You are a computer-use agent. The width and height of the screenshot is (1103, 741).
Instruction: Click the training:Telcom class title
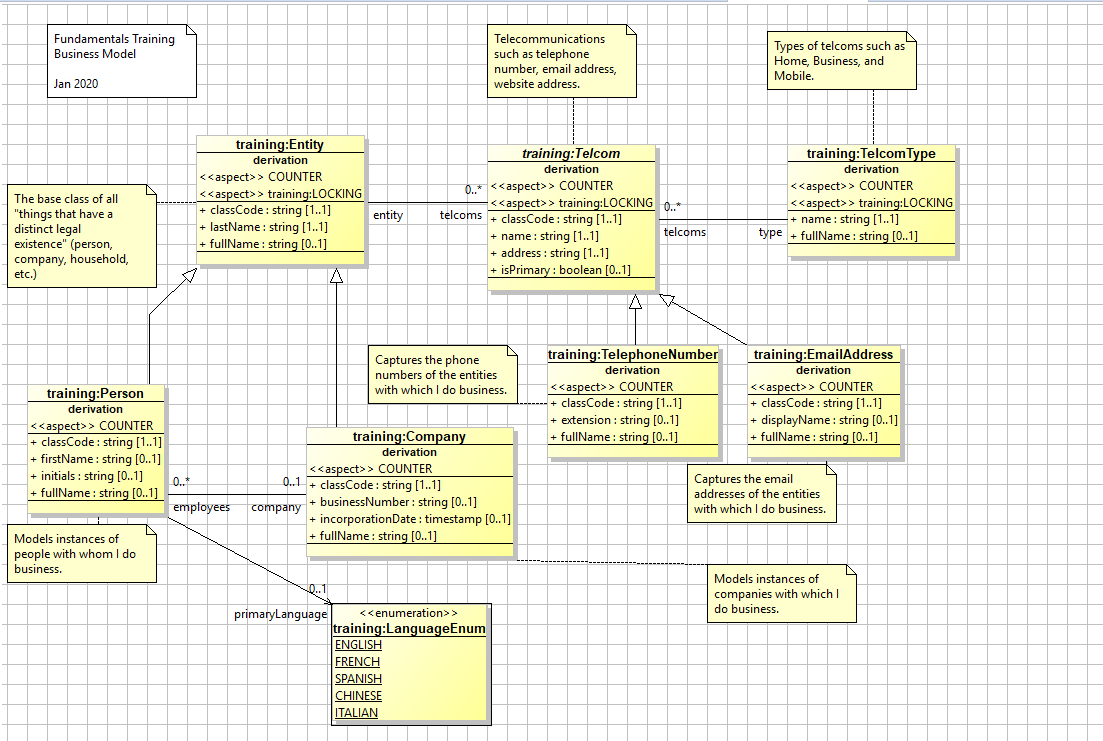(x=571, y=154)
